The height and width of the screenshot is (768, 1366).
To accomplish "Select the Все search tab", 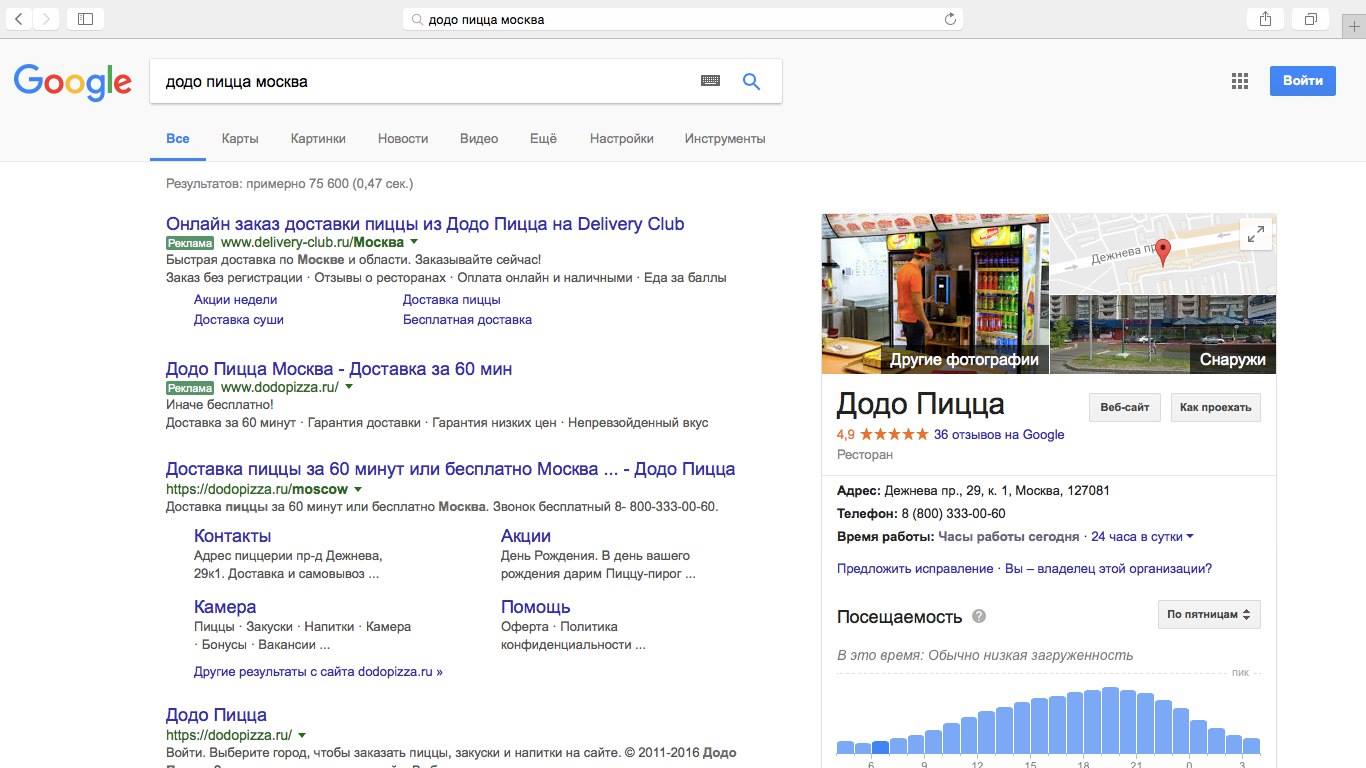I will pyautogui.click(x=178, y=139).
